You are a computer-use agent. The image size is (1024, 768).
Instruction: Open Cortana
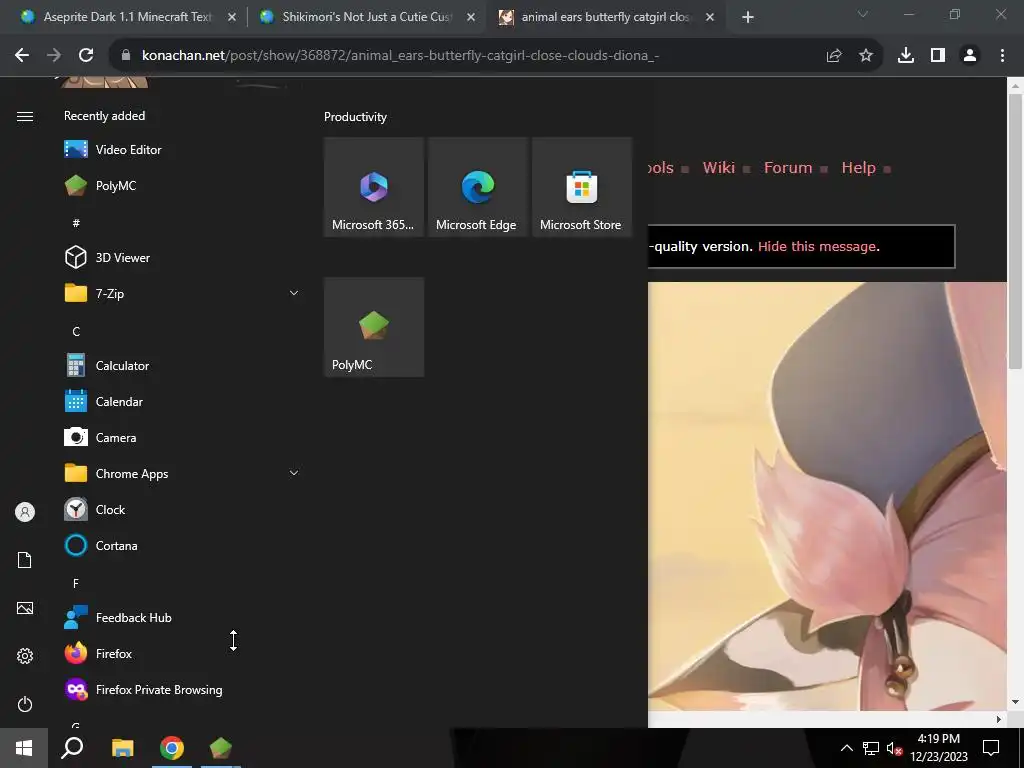(x=181, y=545)
